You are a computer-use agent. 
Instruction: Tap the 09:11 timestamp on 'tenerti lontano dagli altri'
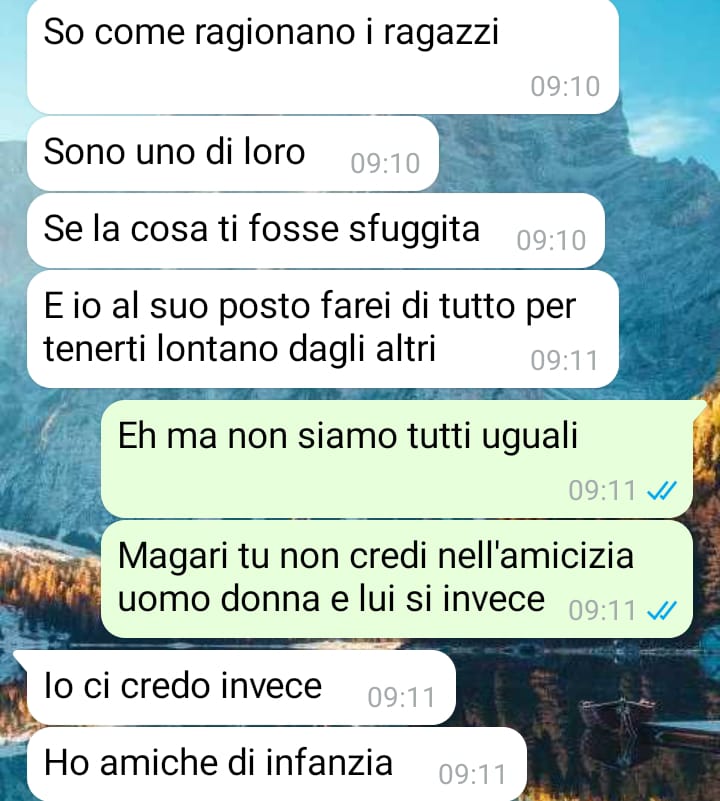pyautogui.click(x=565, y=361)
